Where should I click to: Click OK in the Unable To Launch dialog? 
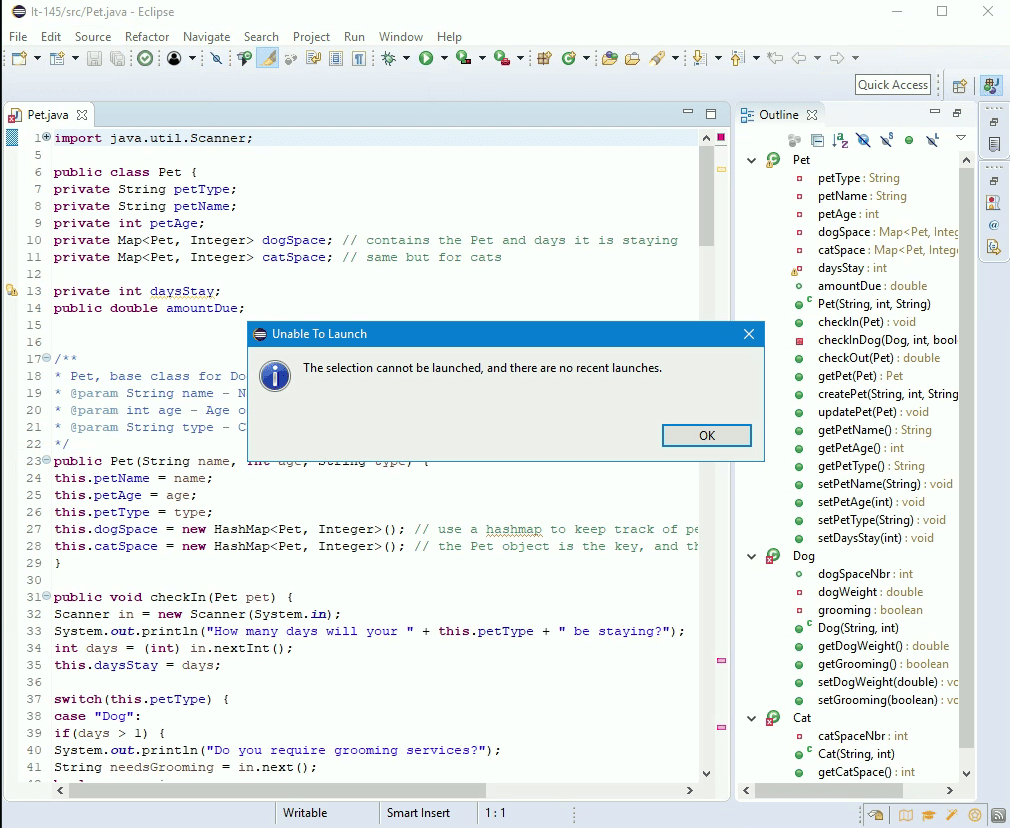tap(706, 435)
